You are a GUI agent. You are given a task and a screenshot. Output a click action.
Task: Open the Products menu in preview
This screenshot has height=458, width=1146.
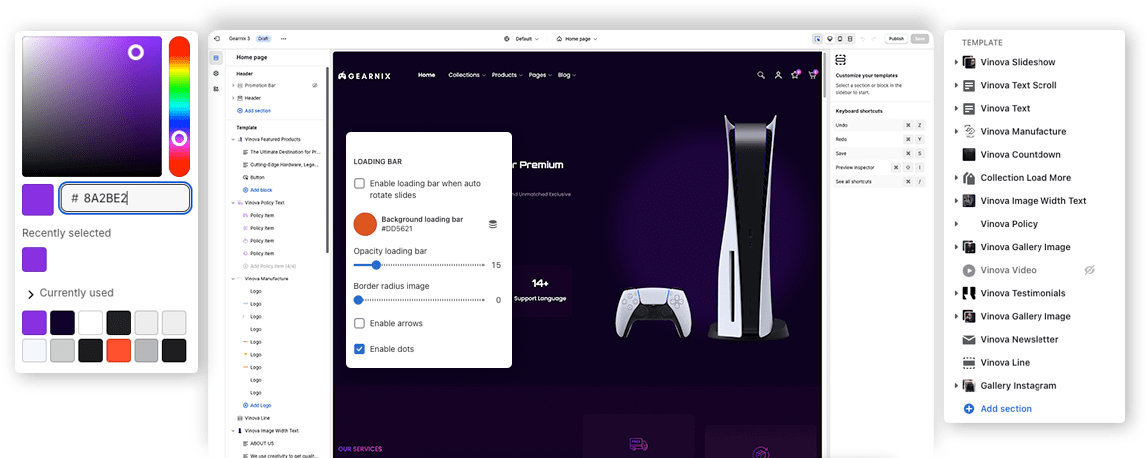(506, 75)
